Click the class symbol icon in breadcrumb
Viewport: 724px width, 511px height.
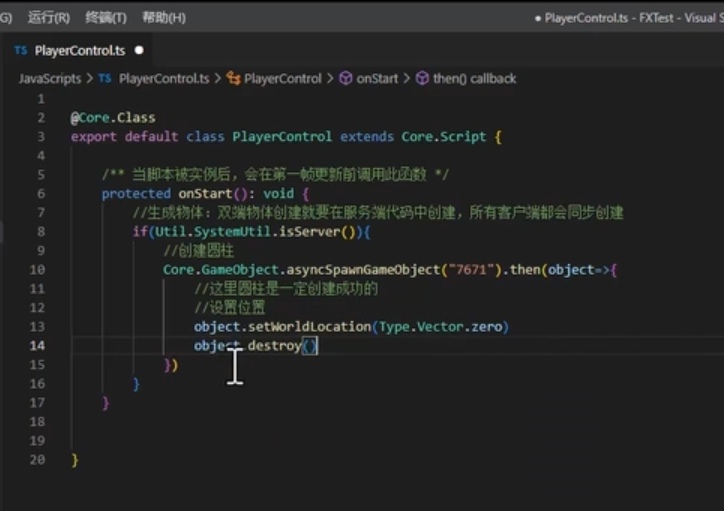click(x=233, y=78)
